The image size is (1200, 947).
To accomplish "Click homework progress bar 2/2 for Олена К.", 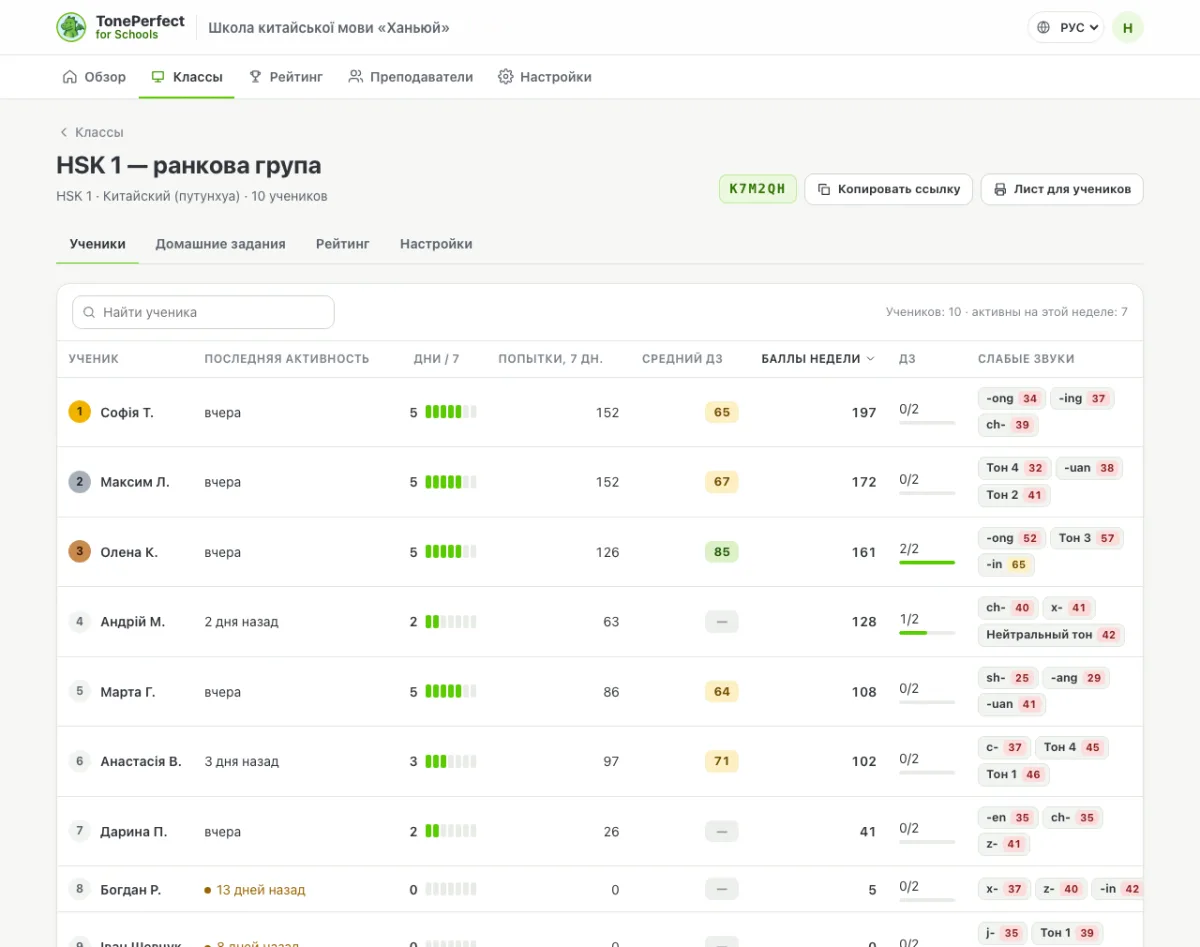I will [x=927, y=563].
